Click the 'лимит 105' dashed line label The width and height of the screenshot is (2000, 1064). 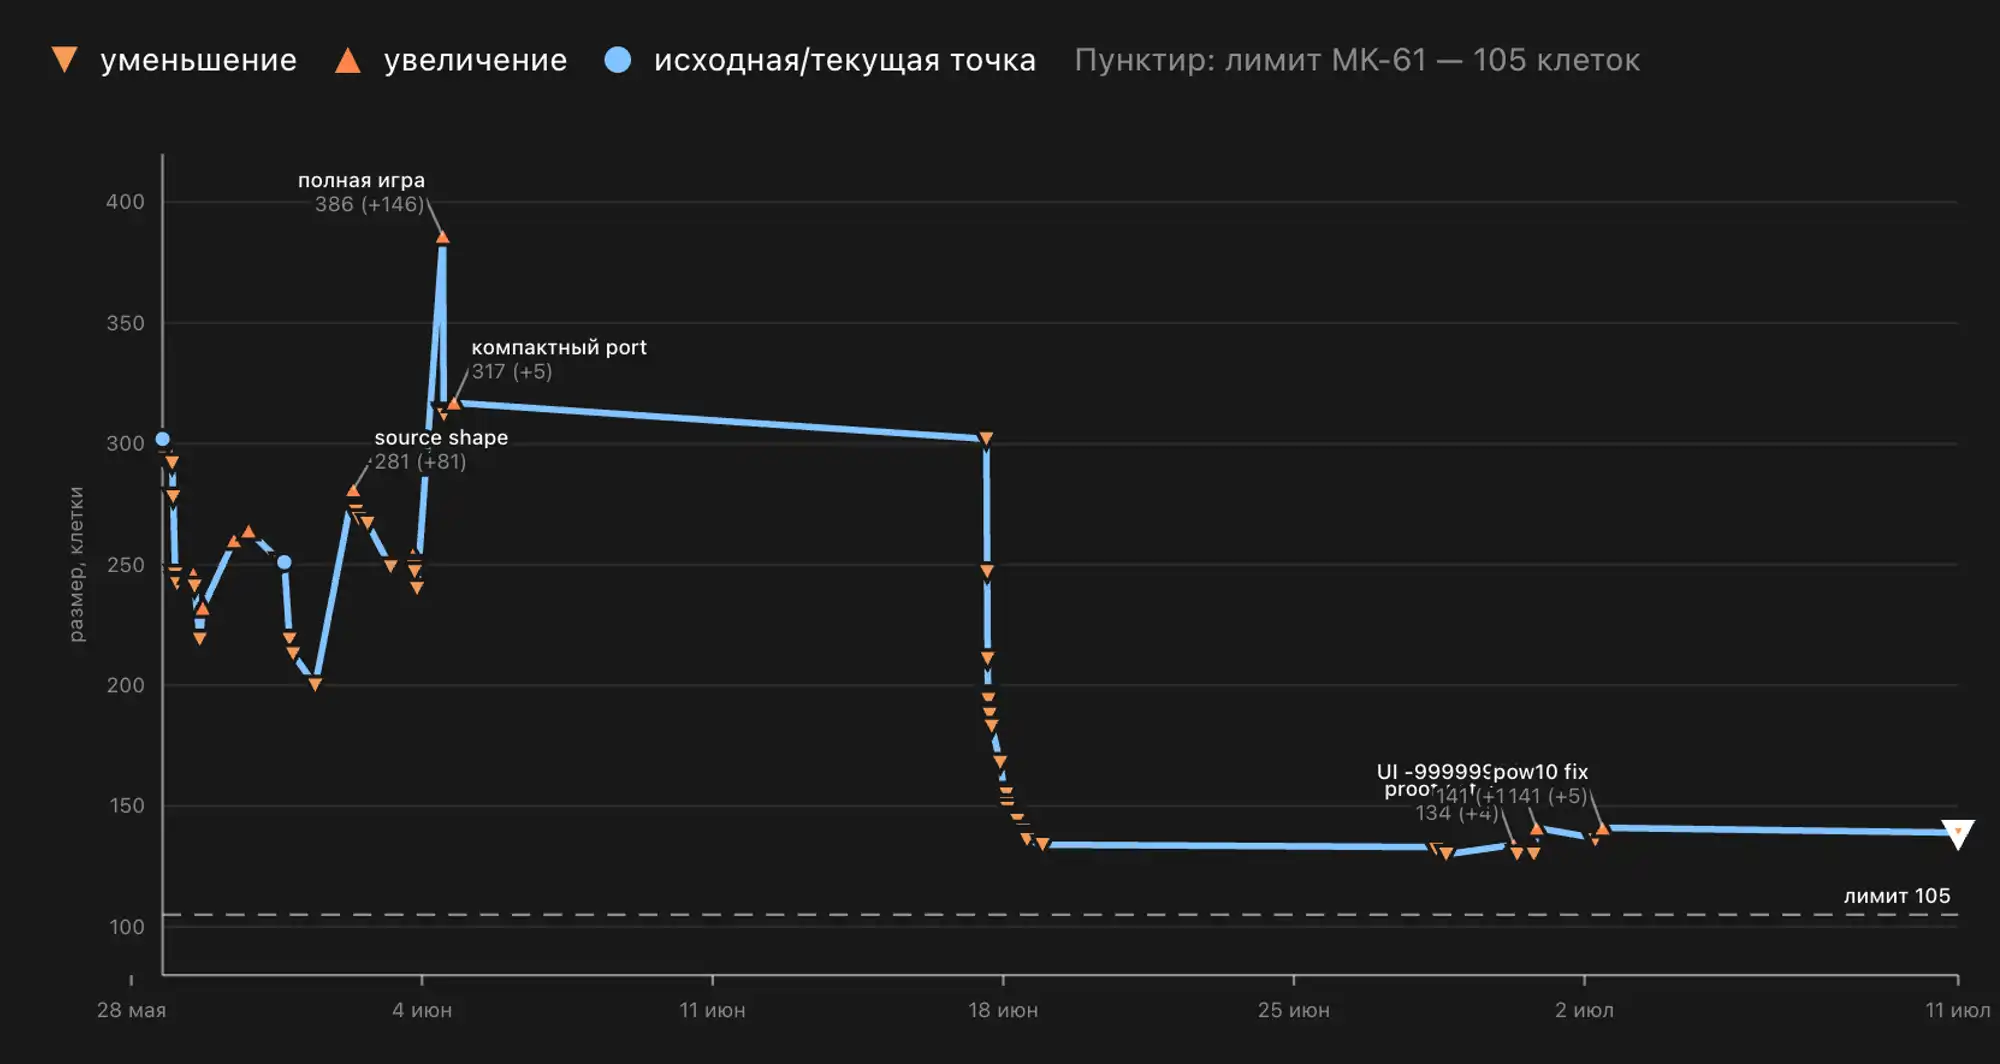1897,896
